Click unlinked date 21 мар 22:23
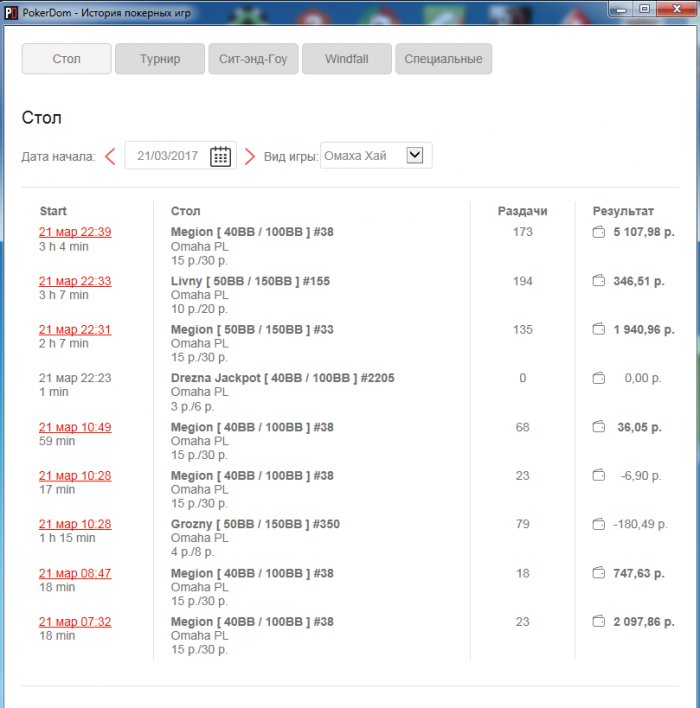The image size is (700, 708). [x=75, y=378]
